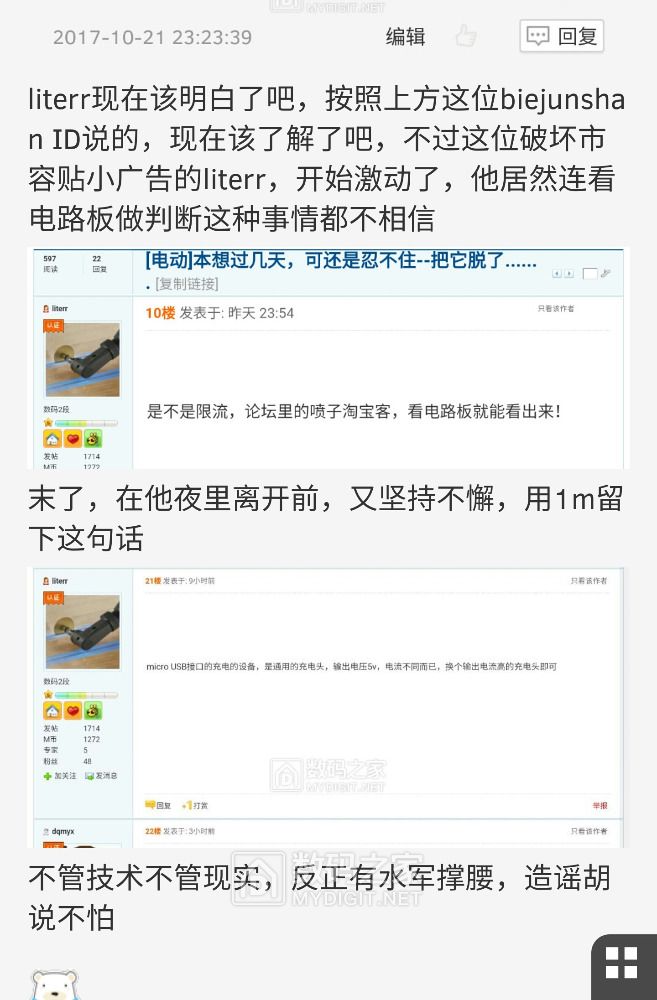Click the 只看该作者 link on floor 21
Screen dimensions: 657x1000
pos(589,581)
